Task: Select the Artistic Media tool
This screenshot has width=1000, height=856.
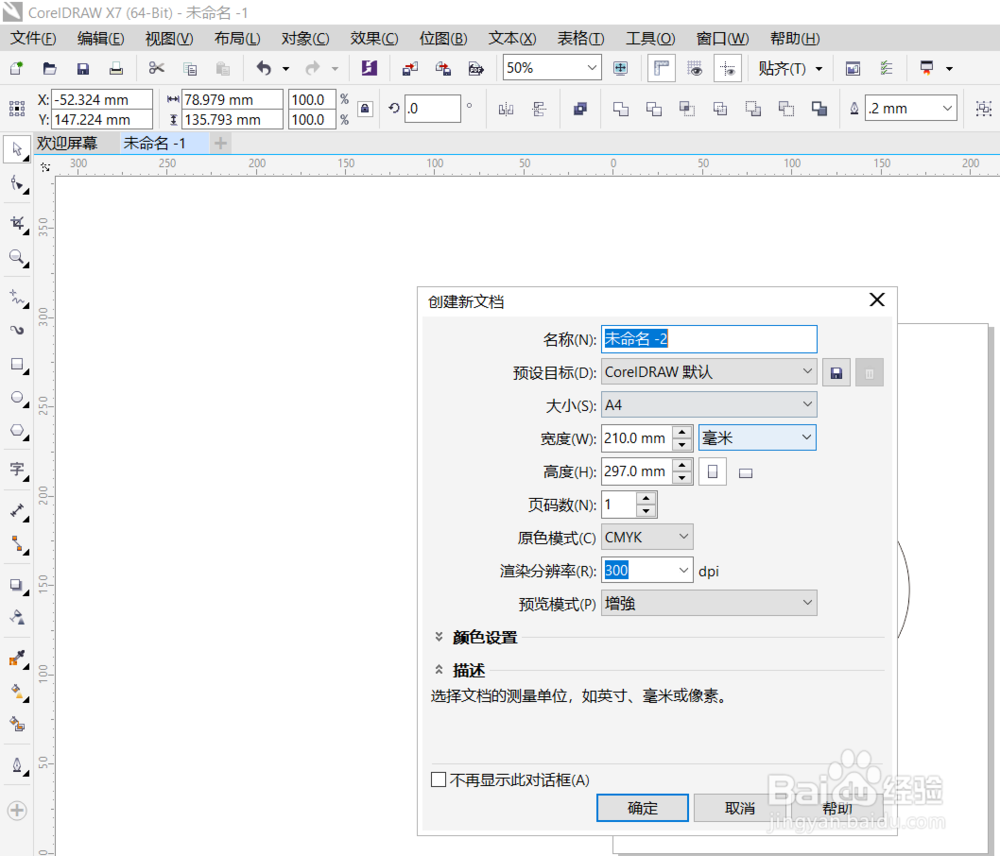Action: [x=17, y=330]
